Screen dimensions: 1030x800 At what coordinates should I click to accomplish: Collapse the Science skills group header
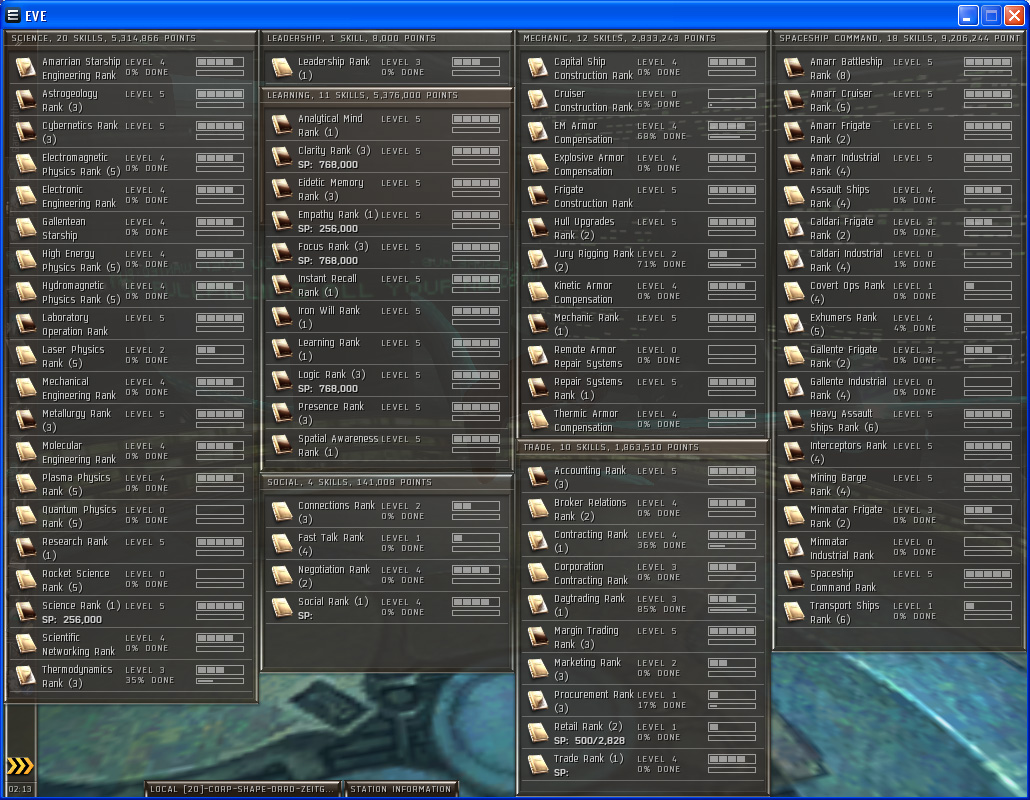click(x=131, y=38)
